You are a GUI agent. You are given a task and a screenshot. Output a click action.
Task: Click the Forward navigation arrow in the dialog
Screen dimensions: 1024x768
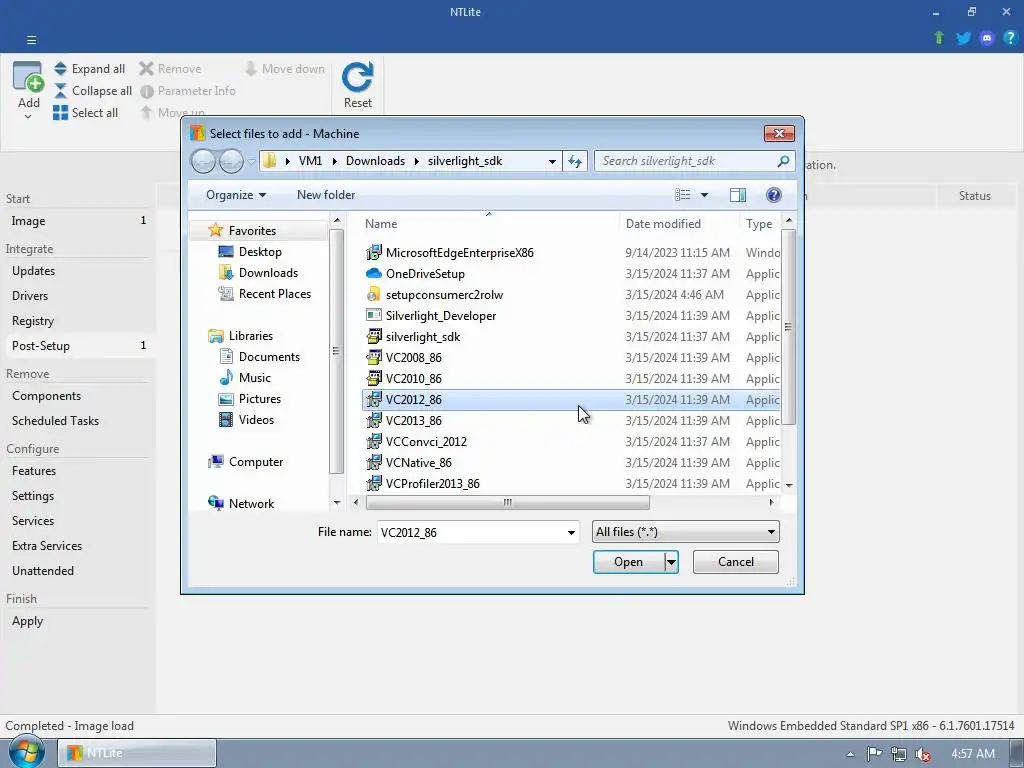(231, 161)
